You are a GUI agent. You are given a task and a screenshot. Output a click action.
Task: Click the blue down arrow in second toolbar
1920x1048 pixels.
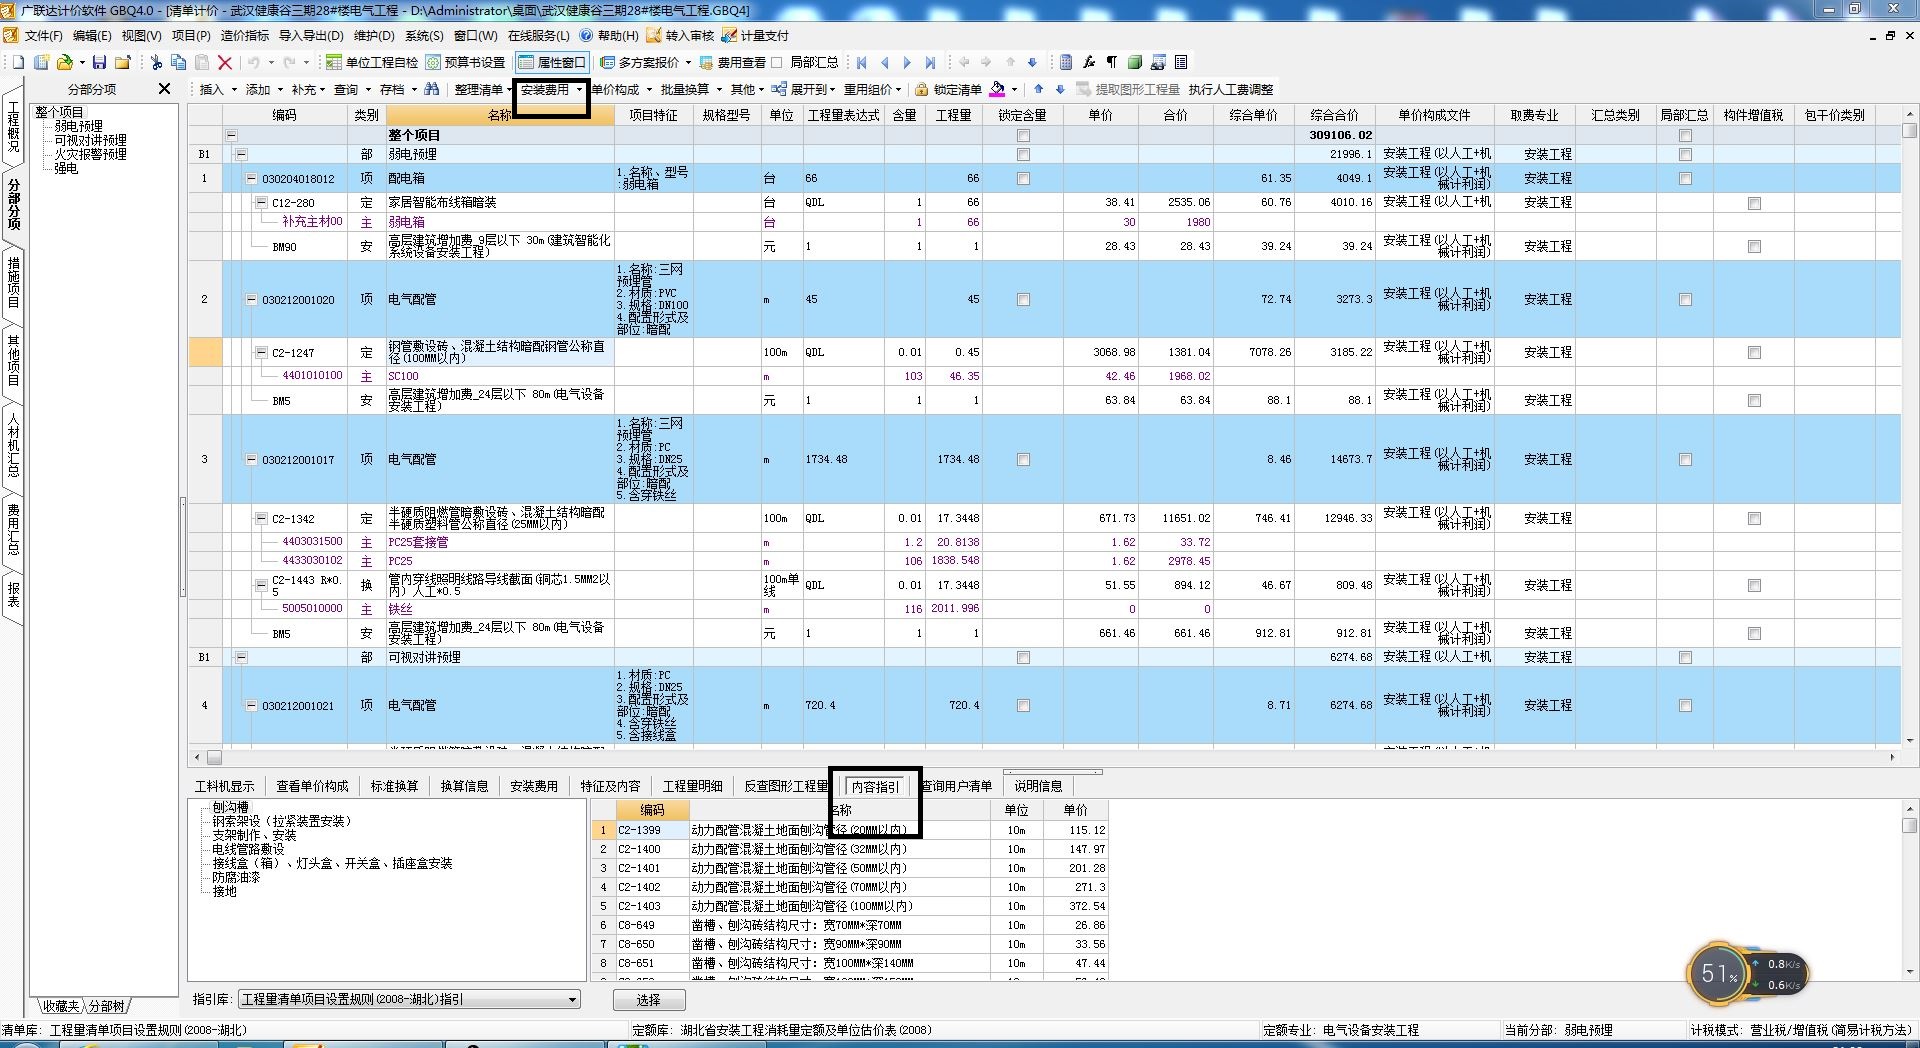tap(1060, 89)
